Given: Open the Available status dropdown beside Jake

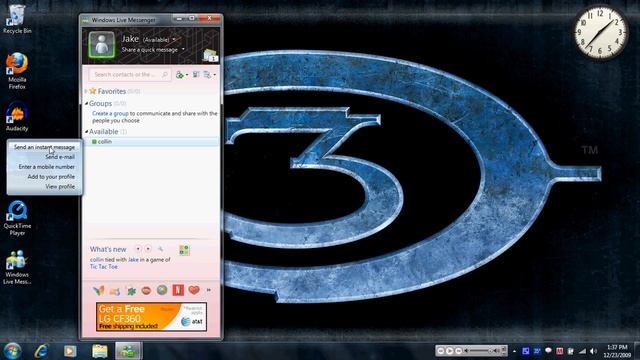Looking at the screenshot, I should [x=174, y=40].
